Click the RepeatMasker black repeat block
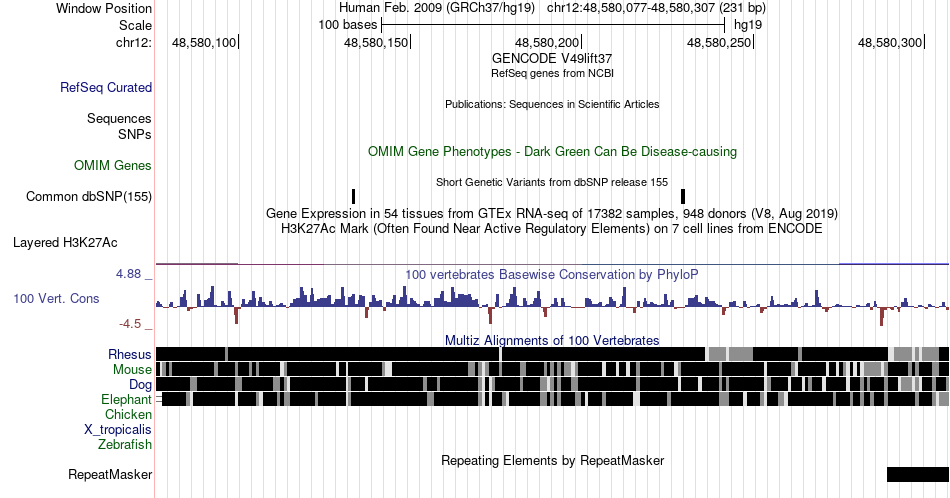This screenshot has height=498, width=950. point(918,474)
